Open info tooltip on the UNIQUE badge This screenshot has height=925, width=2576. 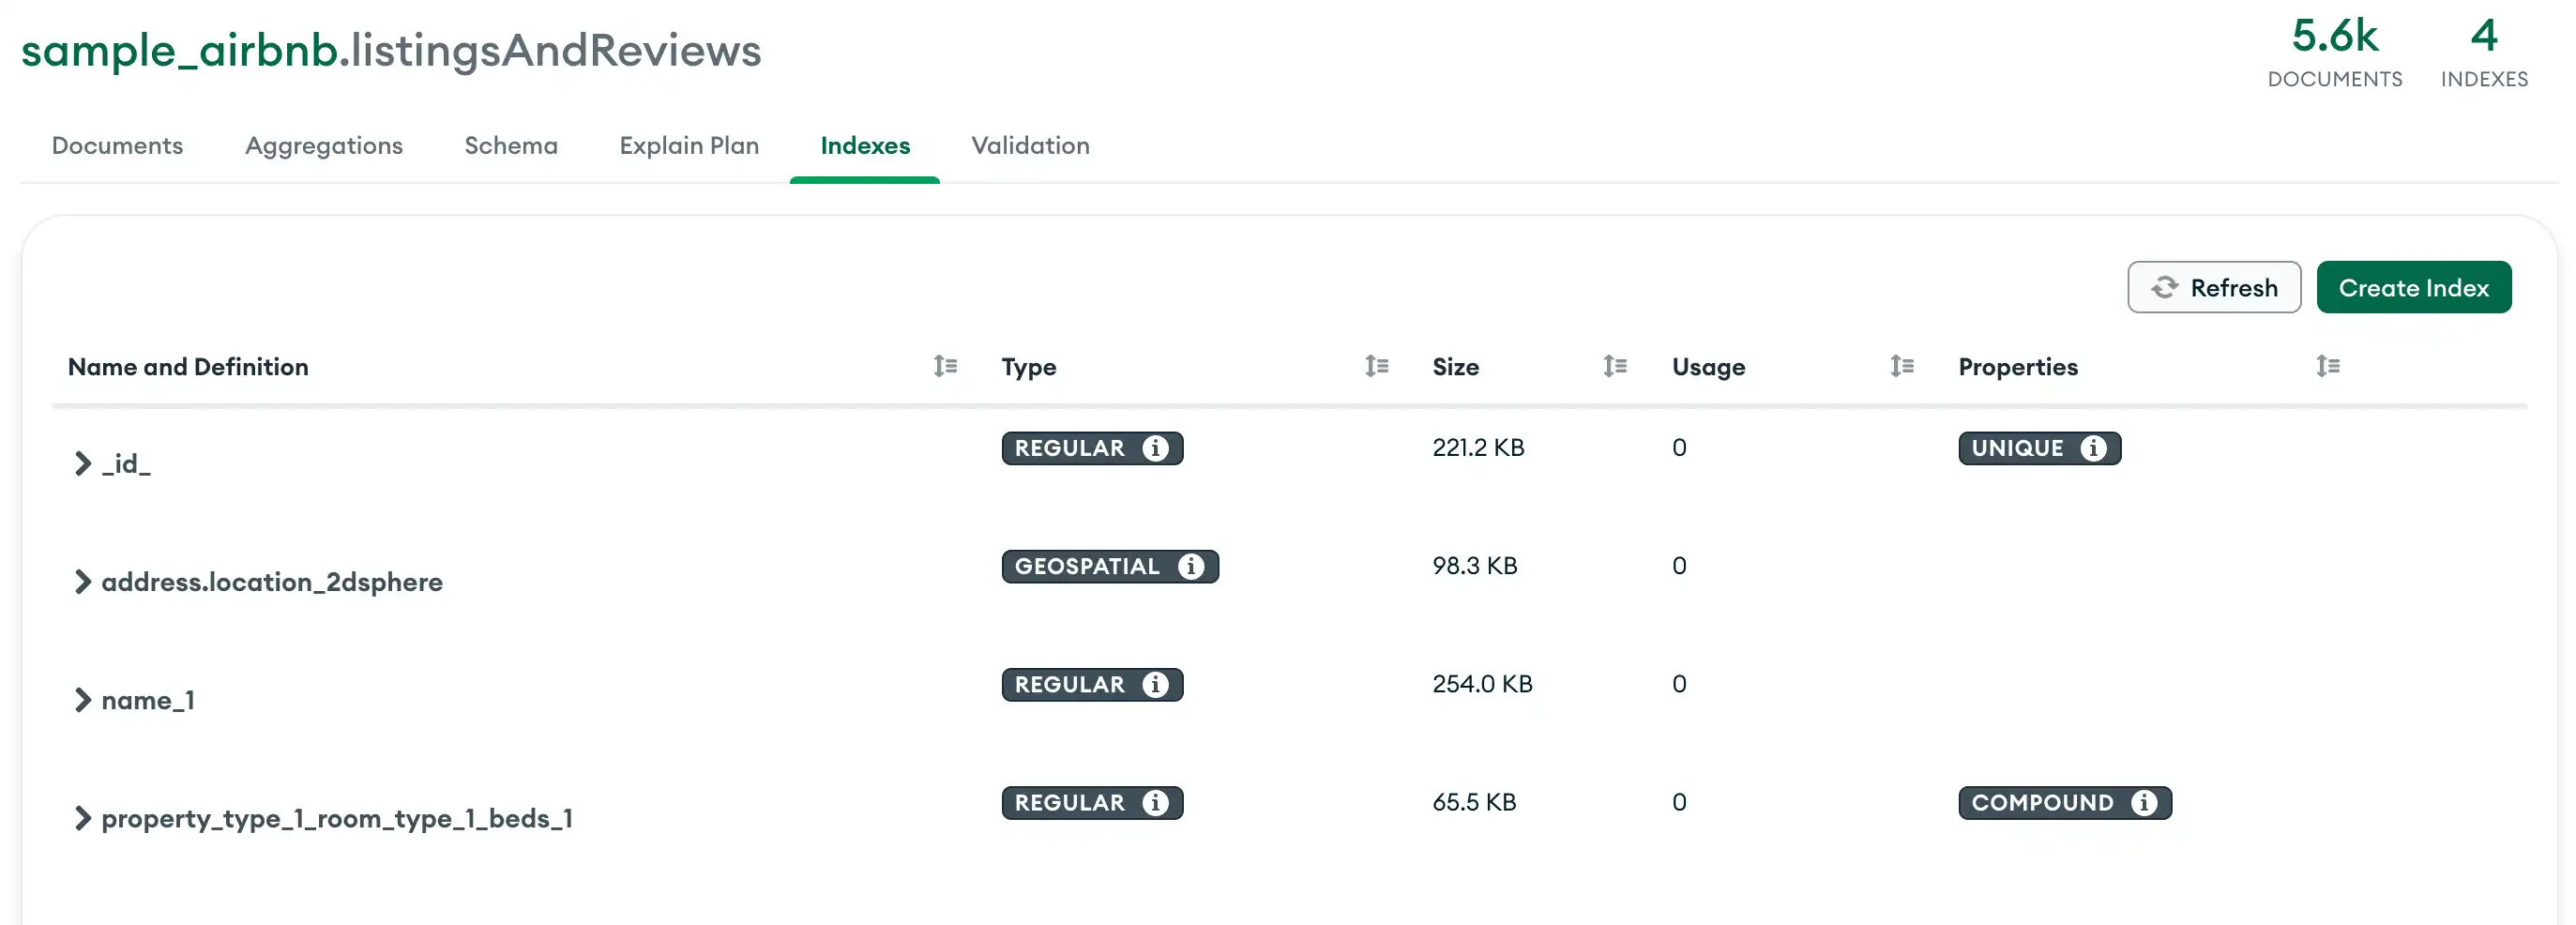pyautogui.click(x=2096, y=448)
